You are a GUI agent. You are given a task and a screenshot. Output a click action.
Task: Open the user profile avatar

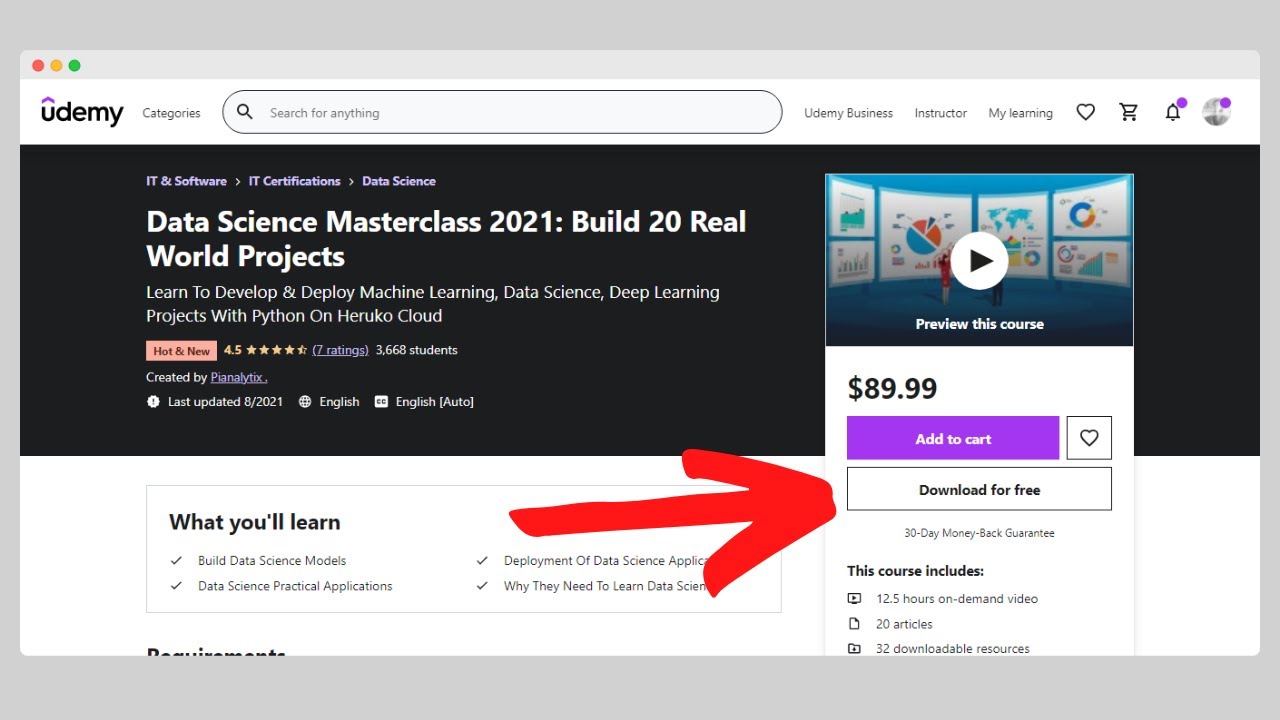point(1216,112)
